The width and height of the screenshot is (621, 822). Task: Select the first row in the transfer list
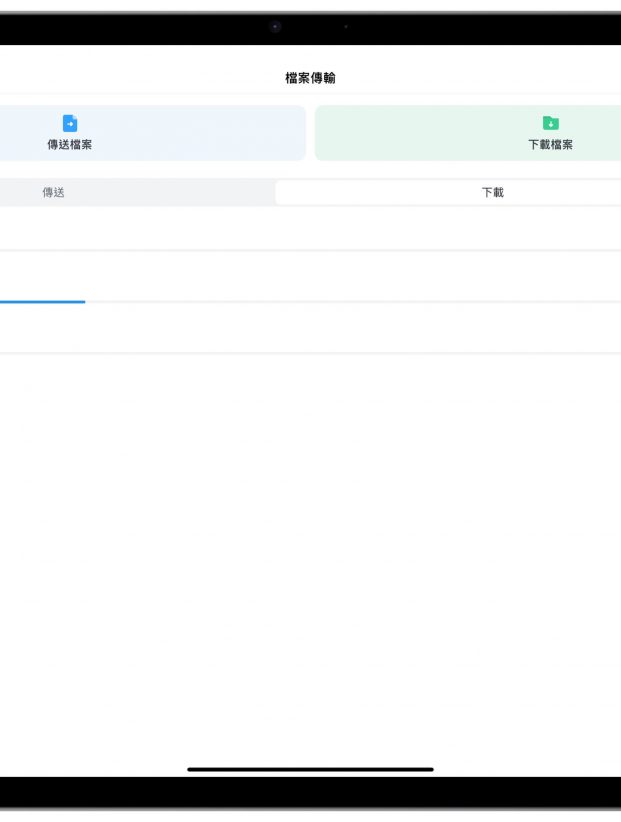[310, 228]
